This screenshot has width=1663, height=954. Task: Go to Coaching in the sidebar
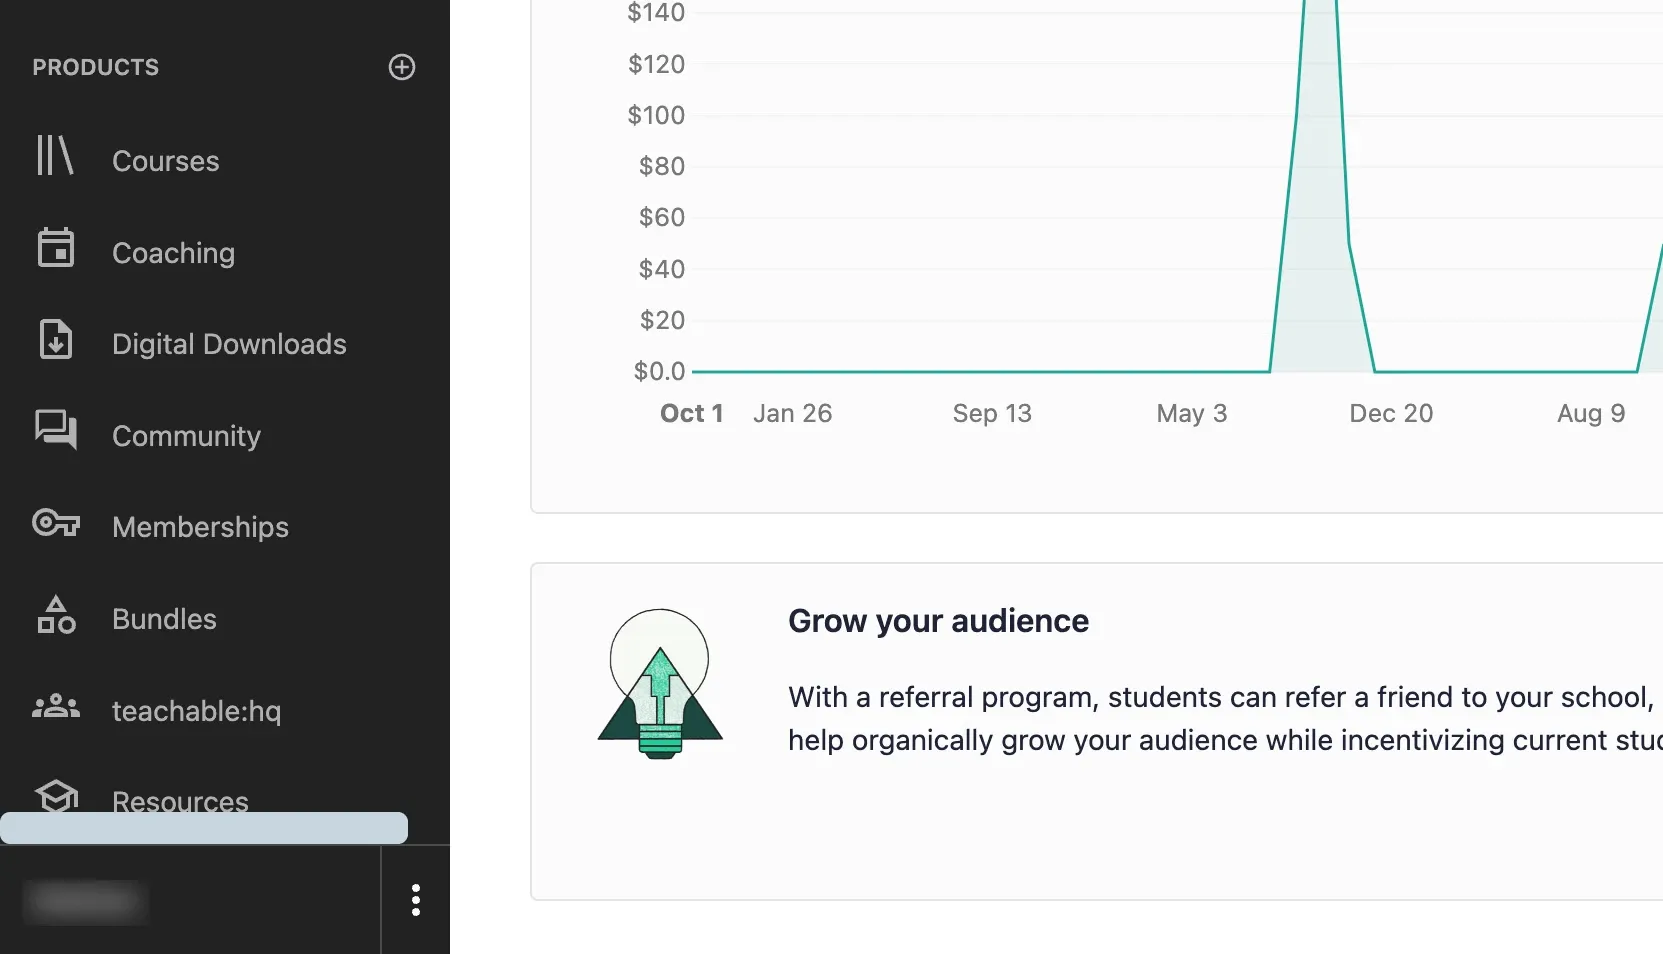[174, 253]
